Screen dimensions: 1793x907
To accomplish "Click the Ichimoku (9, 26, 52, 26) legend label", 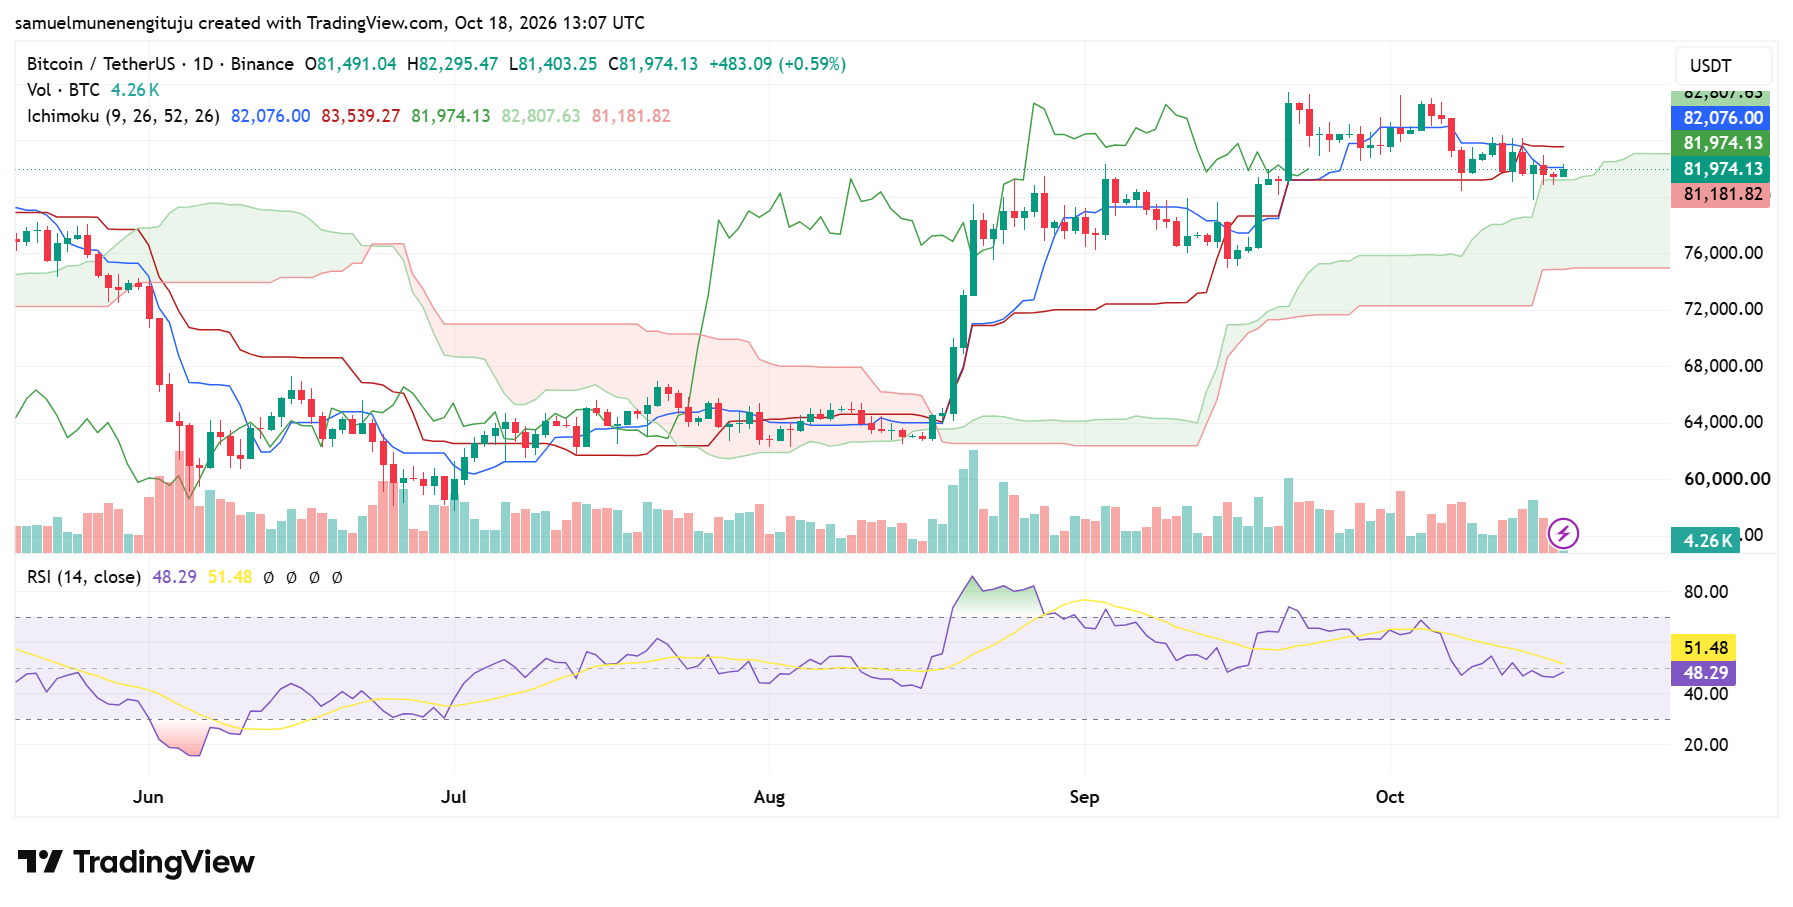I will pos(123,116).
